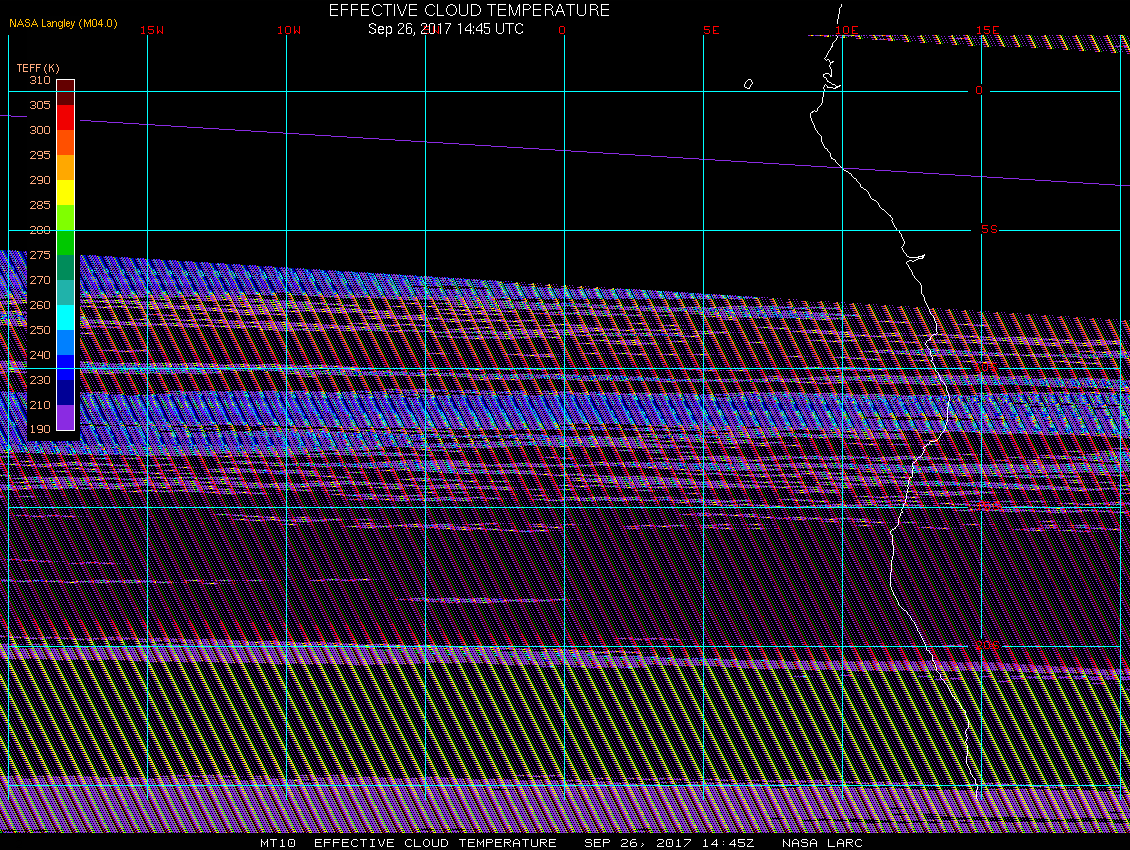Click the 290 legend value
The height and width of the screenshot is (850, 1130).
[40, 180]
